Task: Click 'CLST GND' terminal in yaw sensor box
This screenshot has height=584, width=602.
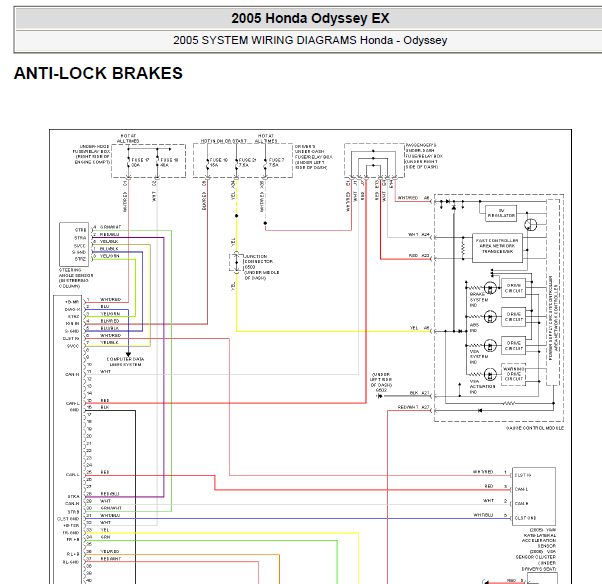Action: tap(525, 518)
